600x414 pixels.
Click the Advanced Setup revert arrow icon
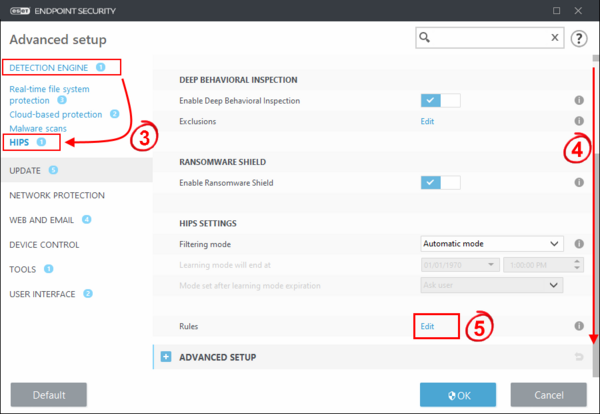coord(579,357)
